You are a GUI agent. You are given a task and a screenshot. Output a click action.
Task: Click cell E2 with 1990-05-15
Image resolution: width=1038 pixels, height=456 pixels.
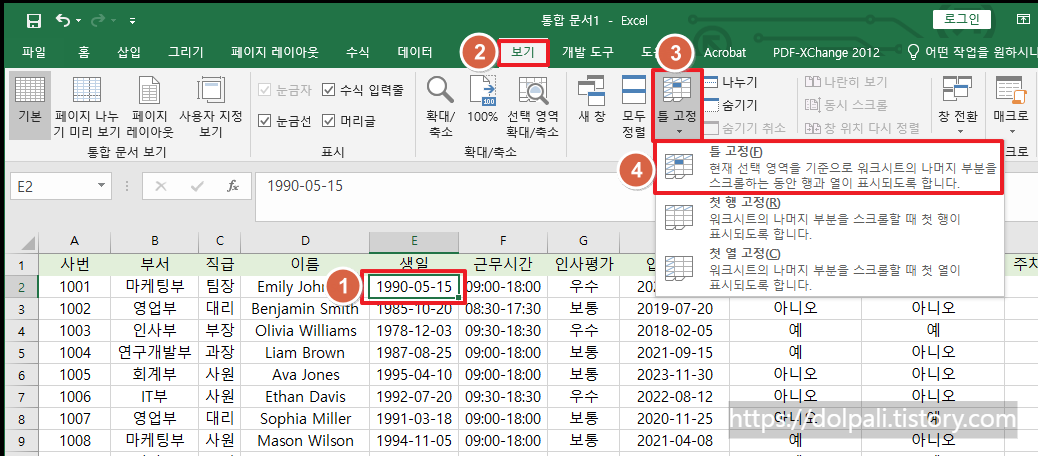414,287
